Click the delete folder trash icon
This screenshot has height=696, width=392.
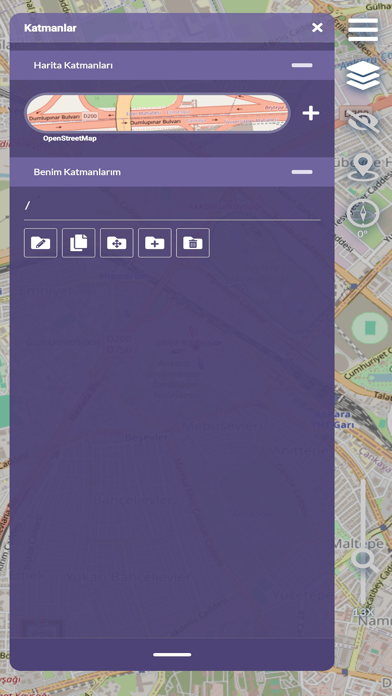pos(193,243)
